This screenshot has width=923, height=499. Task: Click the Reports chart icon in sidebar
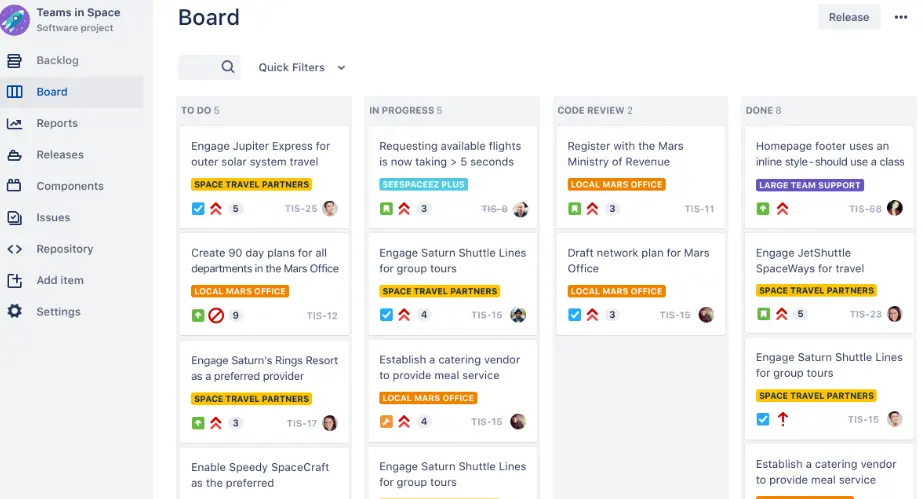14,123
